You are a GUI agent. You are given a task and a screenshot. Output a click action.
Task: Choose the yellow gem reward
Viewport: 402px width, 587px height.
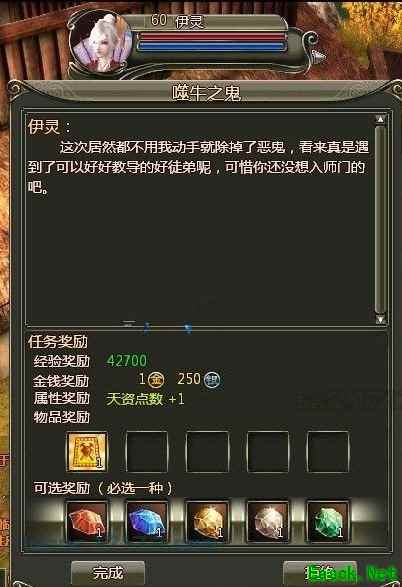pos(207,522)
